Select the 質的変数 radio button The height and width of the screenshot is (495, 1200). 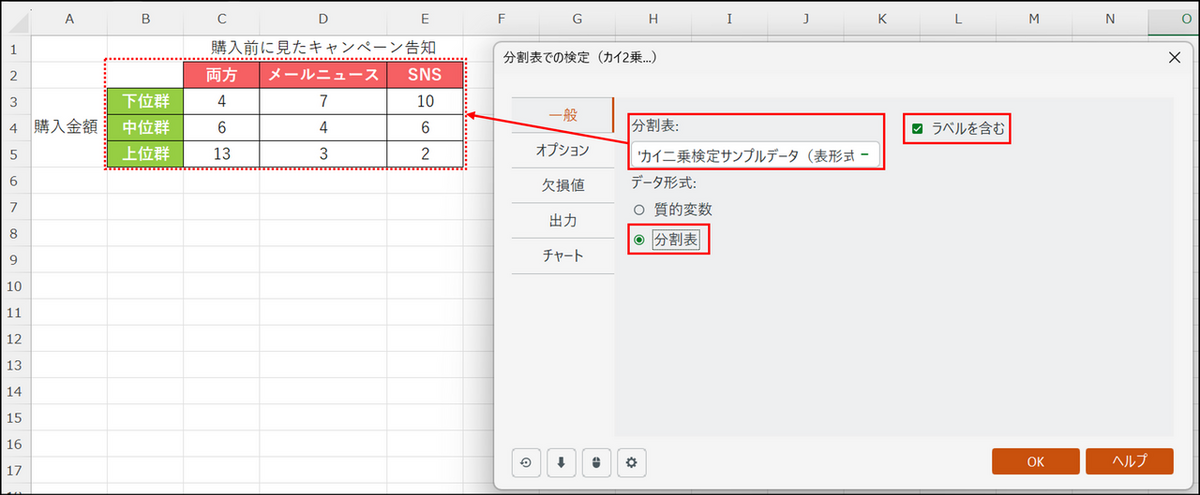[640, 210]
